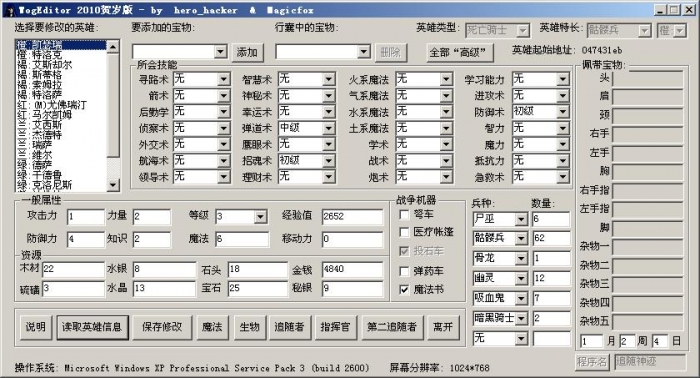
Task: Open the 尸巫 troop type dropdown
Action: 521,219
